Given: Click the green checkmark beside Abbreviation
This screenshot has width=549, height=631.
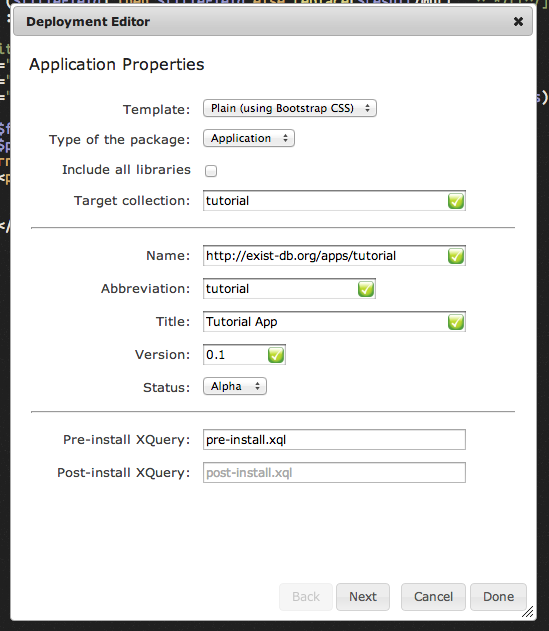Looking at the screenshot, I should point(365,289).
